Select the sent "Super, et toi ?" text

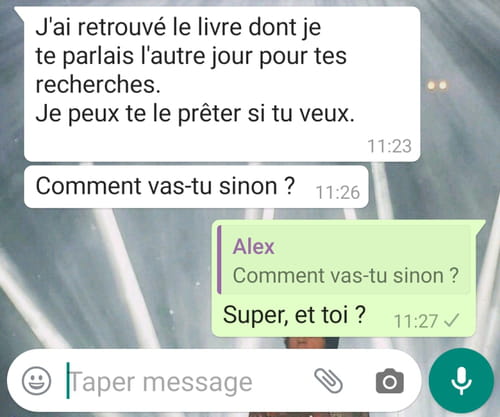(294, 315)
